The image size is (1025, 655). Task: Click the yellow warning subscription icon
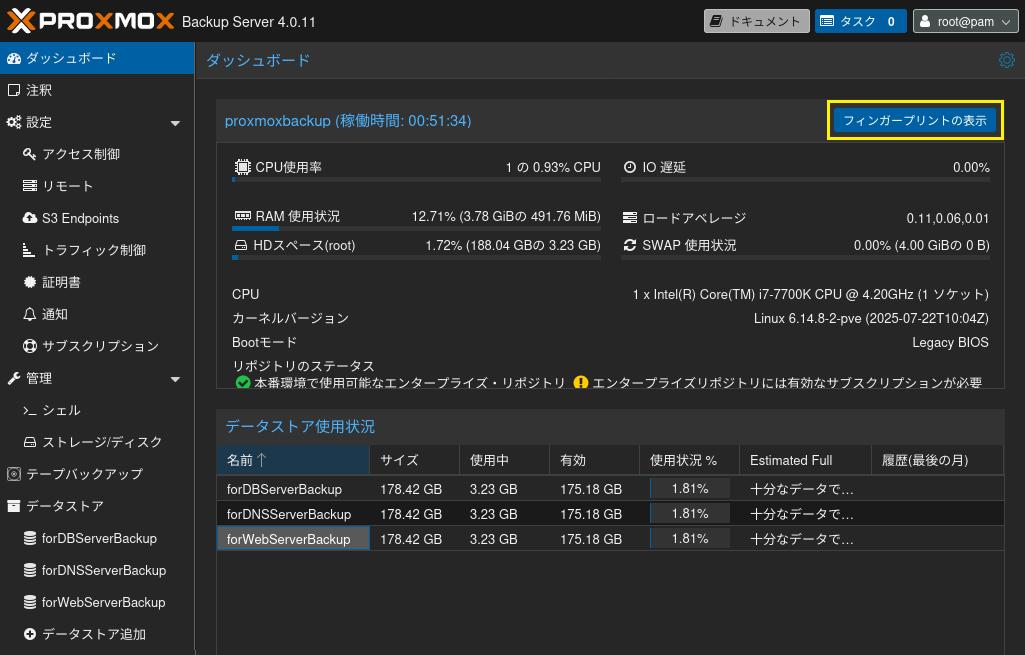pos(580,382)
